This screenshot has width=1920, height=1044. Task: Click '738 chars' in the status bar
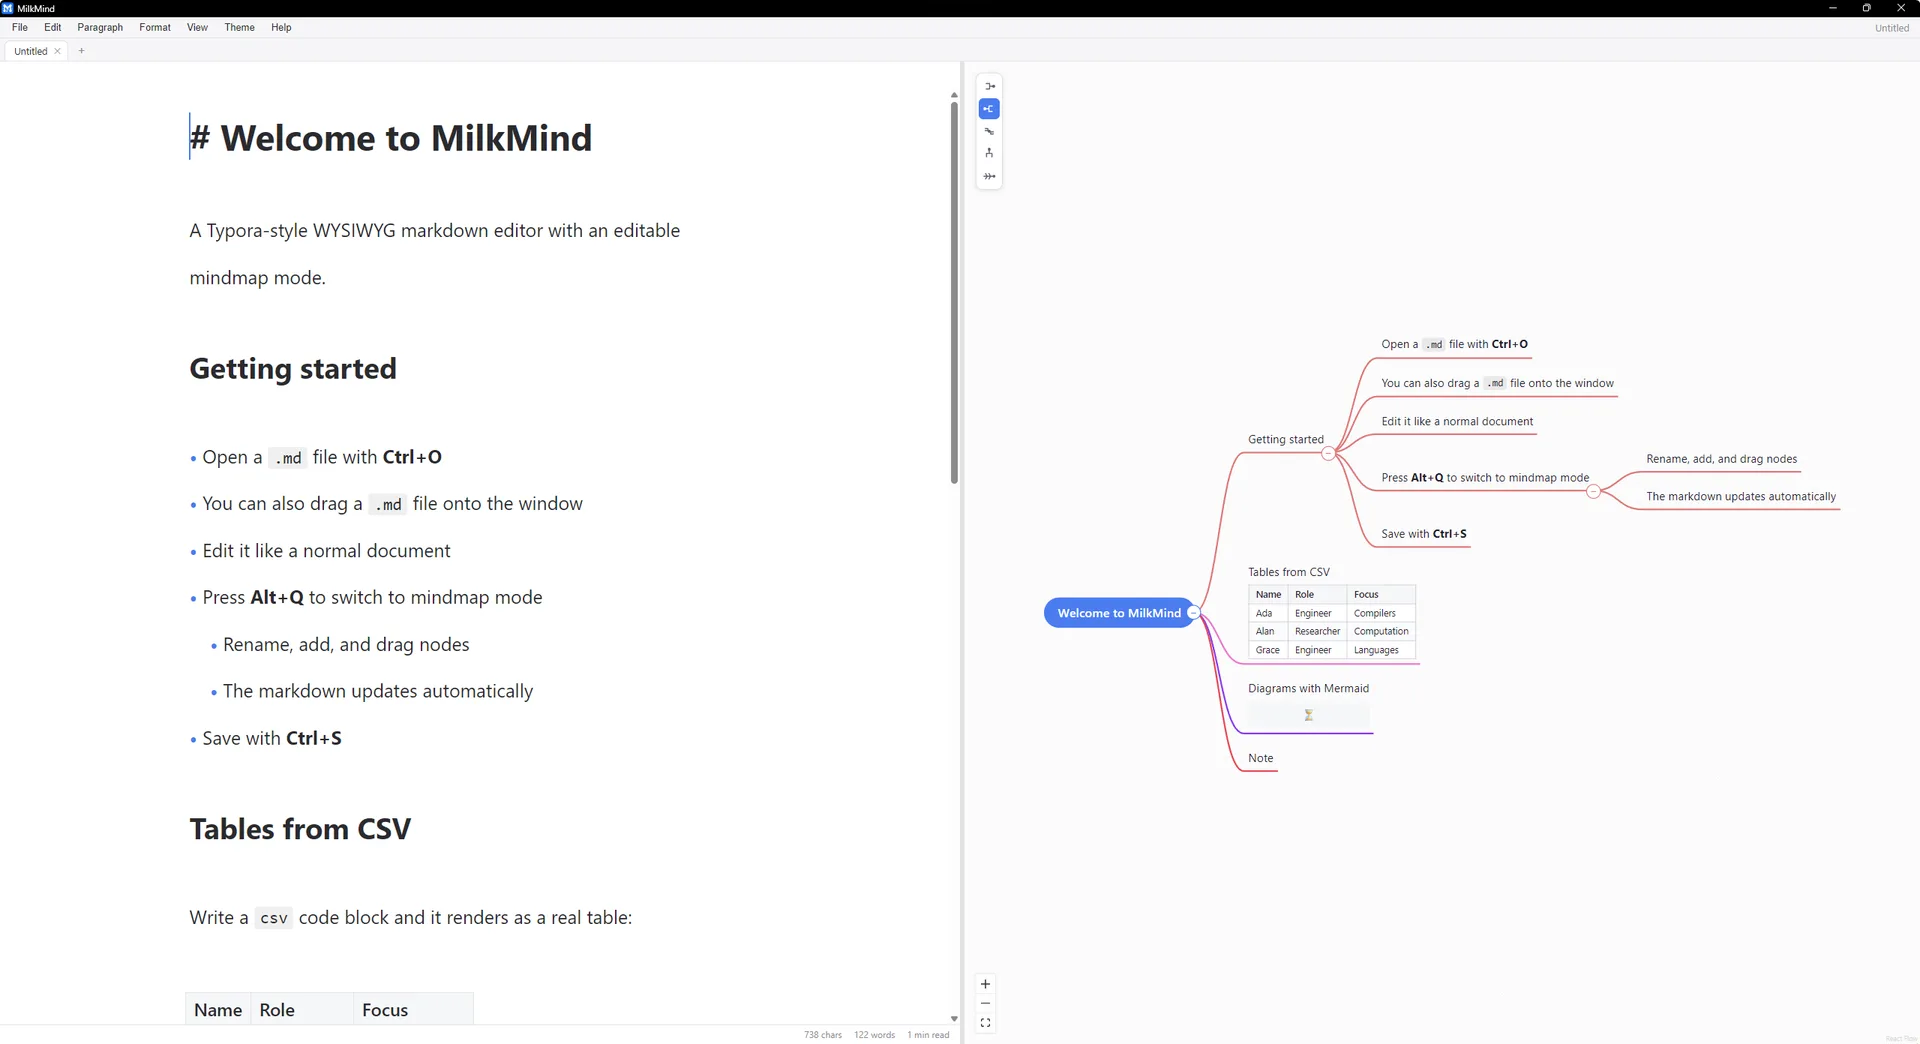[823, 1035]
